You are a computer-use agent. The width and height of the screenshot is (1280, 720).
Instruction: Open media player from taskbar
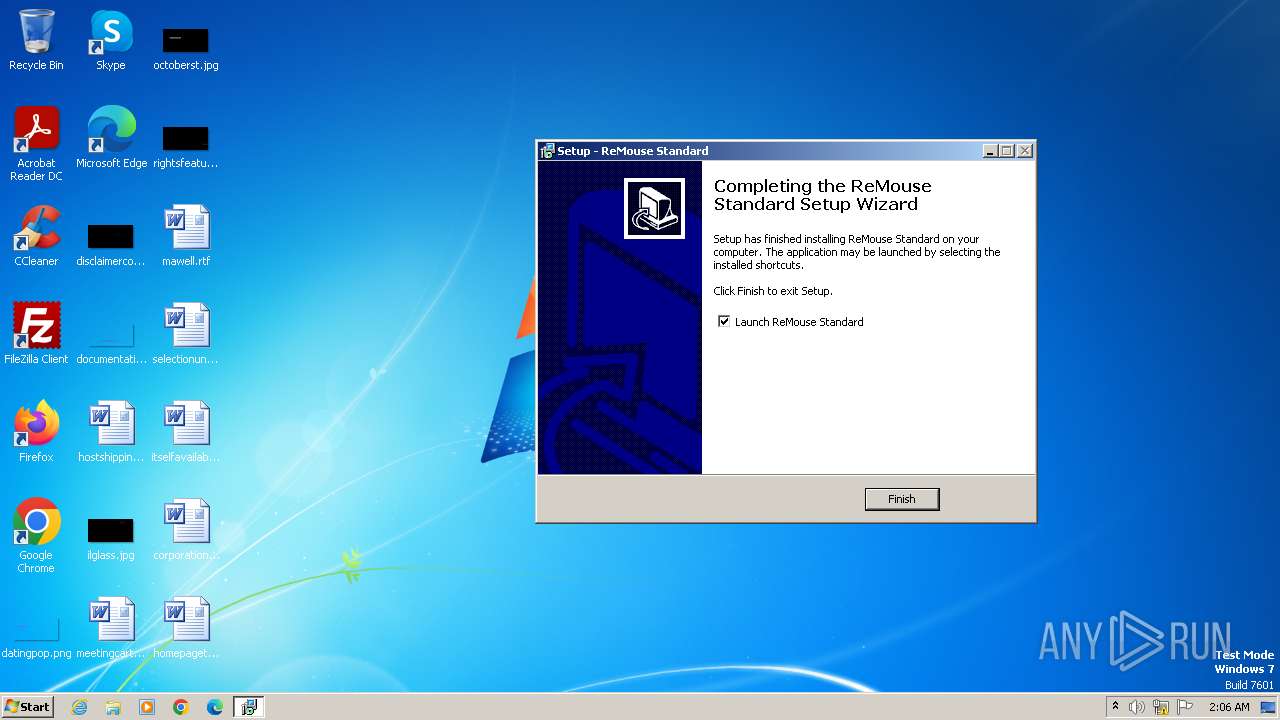point(147,707)
